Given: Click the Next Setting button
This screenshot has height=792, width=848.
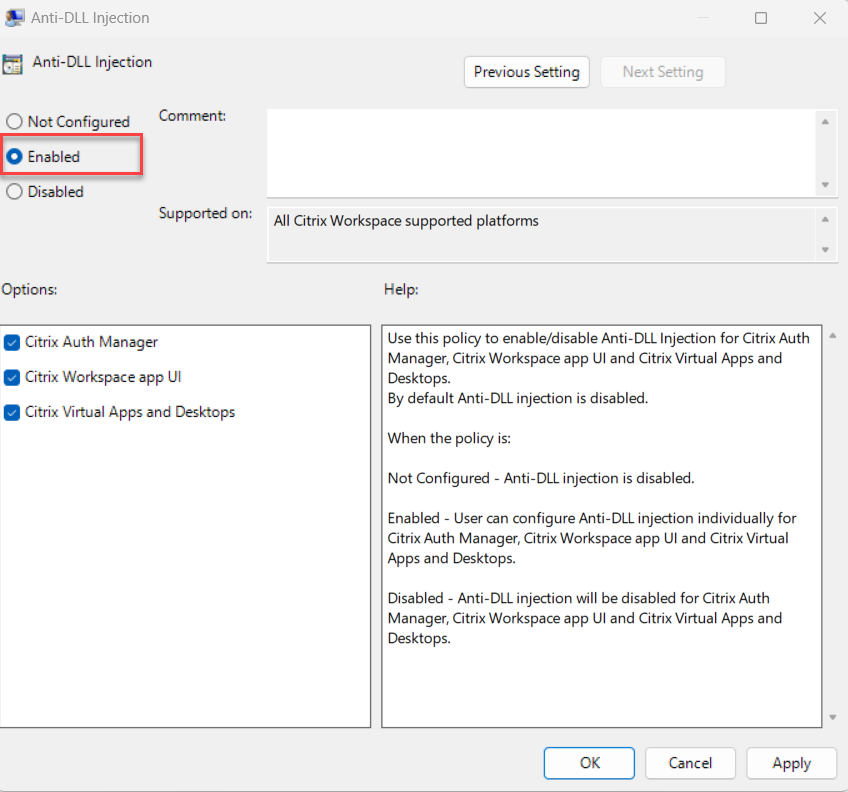Looking at the screenshot, I should (x=662, y=72).
